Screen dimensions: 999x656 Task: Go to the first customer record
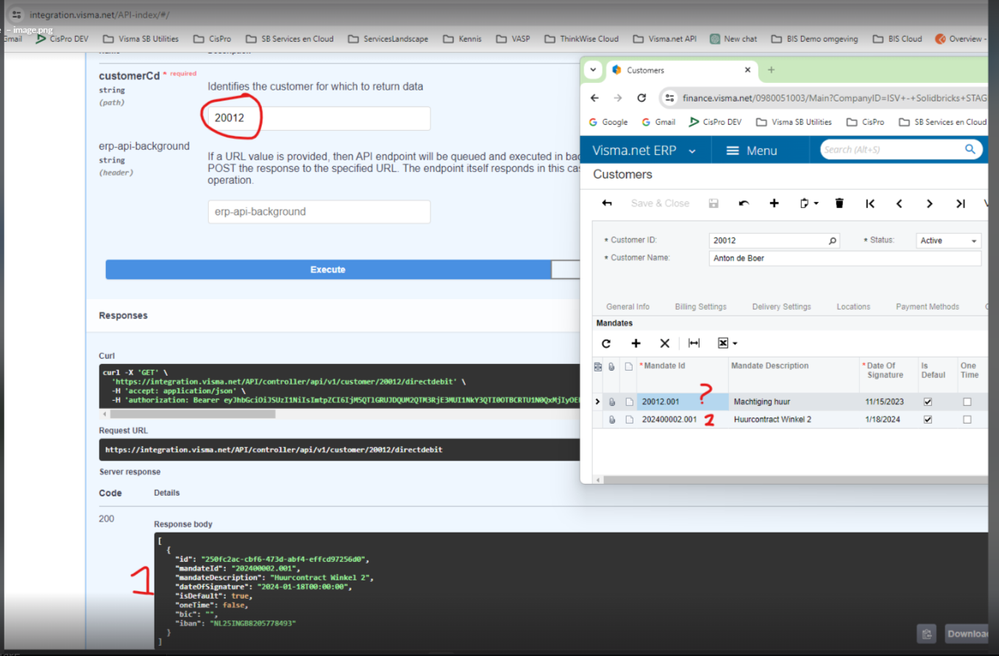[870, 204]
